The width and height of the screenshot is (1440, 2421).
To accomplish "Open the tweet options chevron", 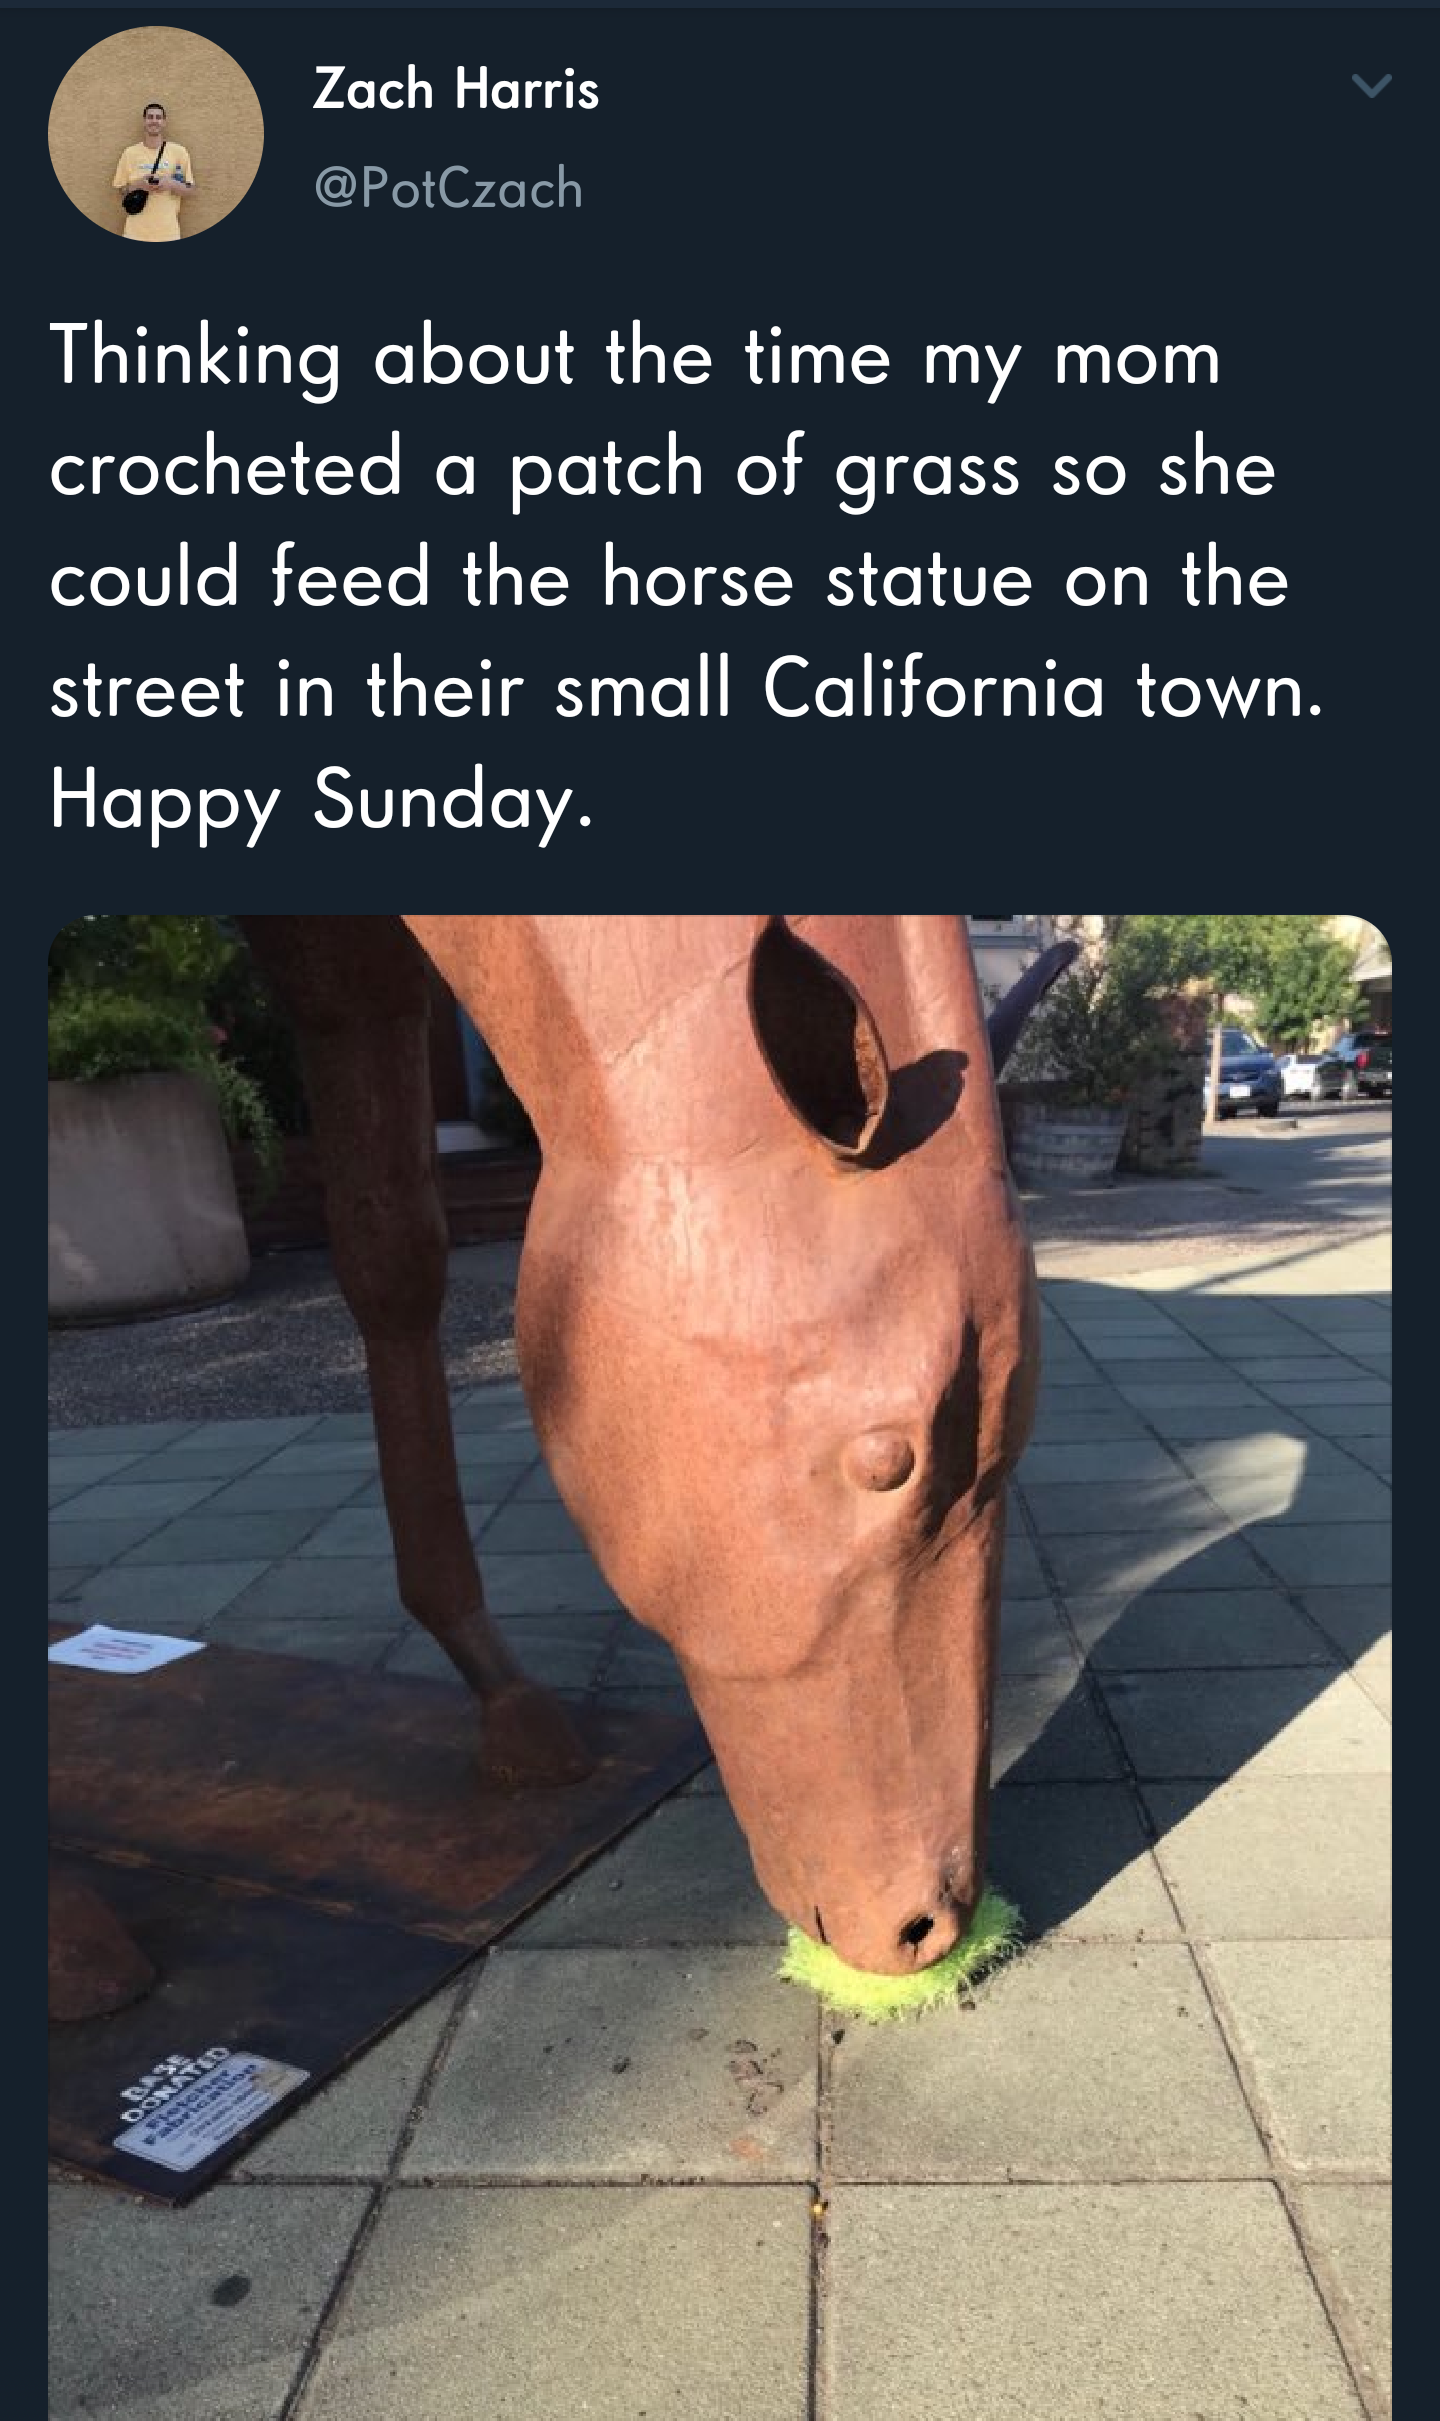I will pos(1371,86).
